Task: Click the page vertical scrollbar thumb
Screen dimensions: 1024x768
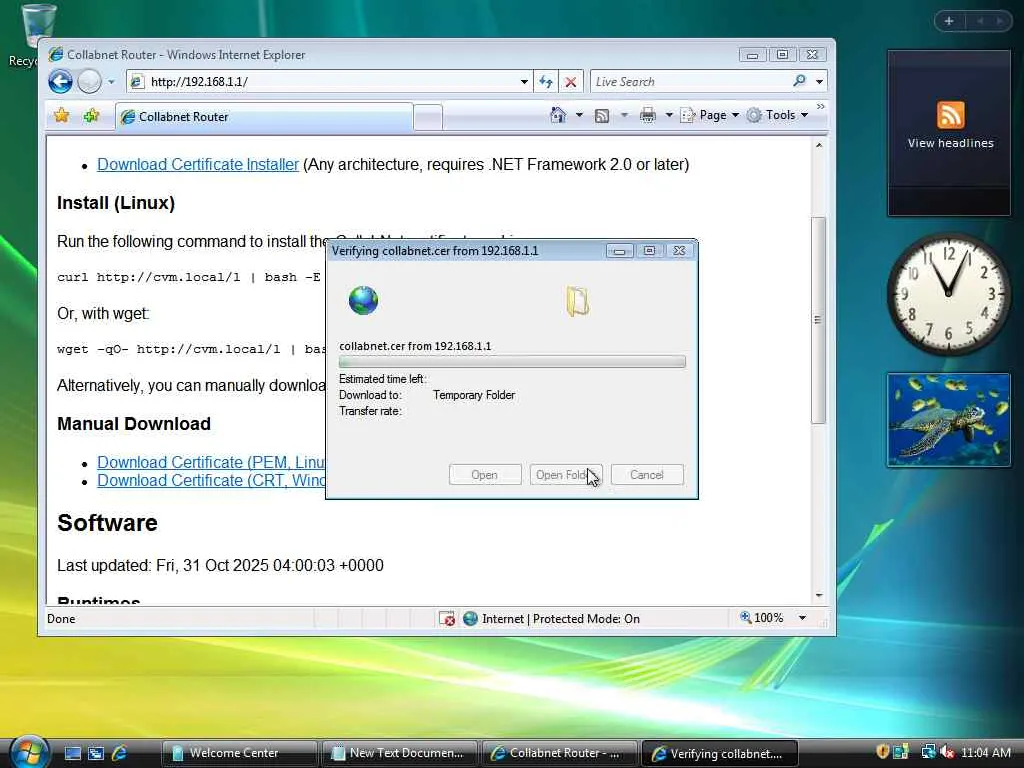Action: coord(818,320)
